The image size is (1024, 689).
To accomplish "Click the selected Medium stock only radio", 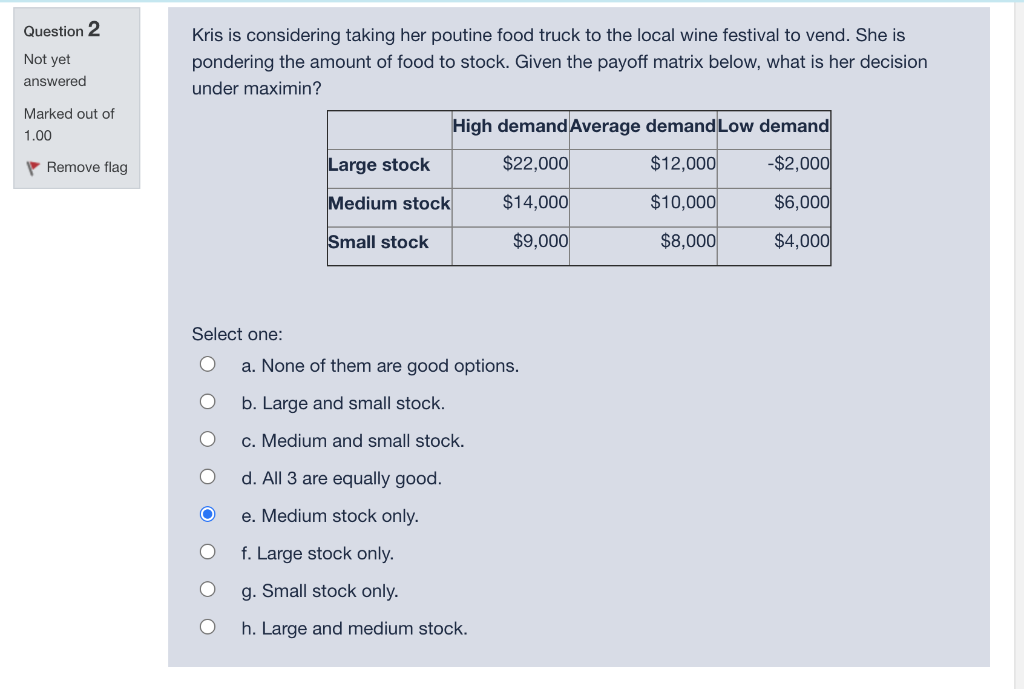I will (207, 515).
